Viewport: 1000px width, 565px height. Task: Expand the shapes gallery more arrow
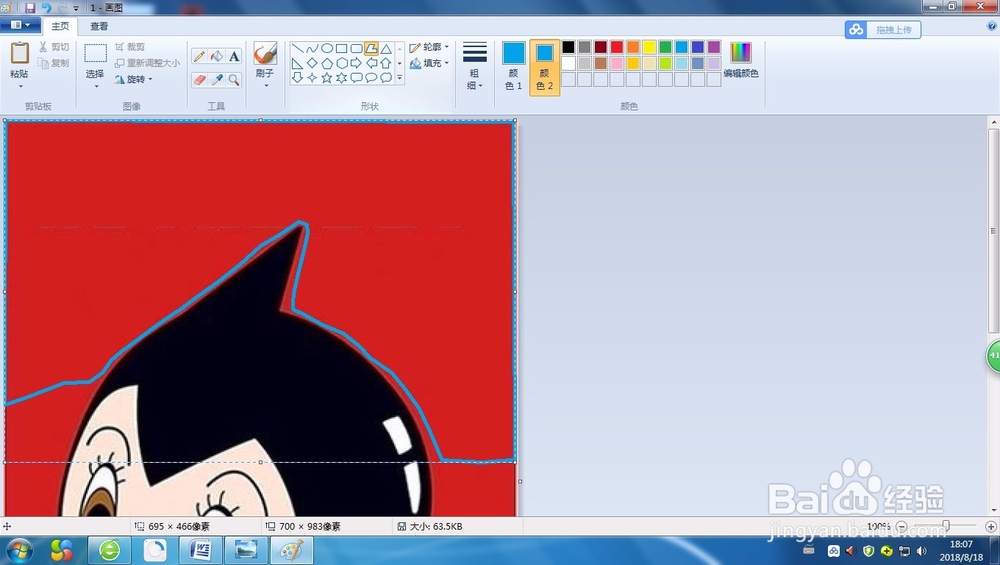tap(400, 78)
